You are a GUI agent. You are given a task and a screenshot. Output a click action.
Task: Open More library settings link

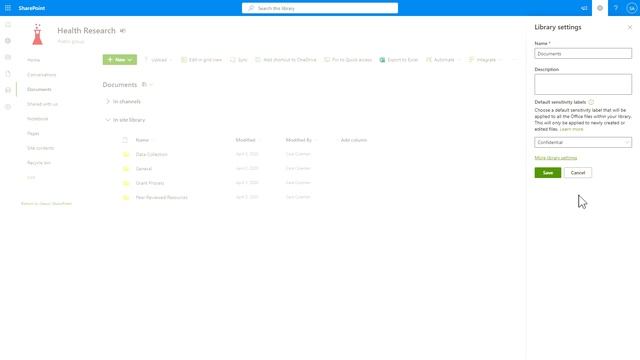556,158
